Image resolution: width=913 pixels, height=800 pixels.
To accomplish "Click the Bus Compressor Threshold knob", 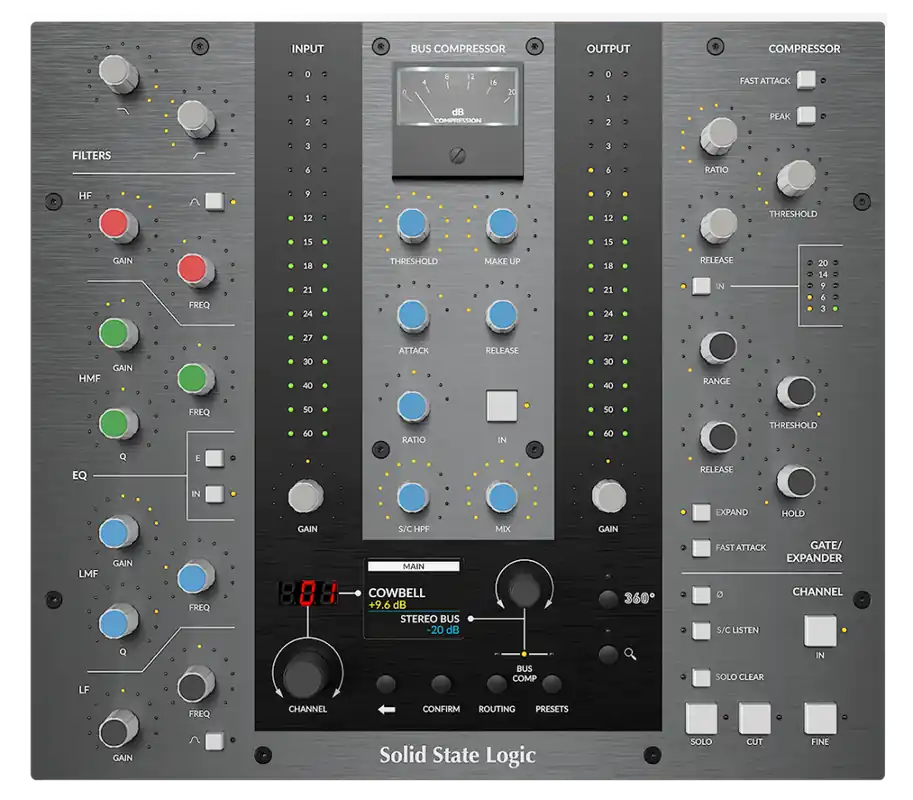I will pyautogui.click(x=413, y=226).
